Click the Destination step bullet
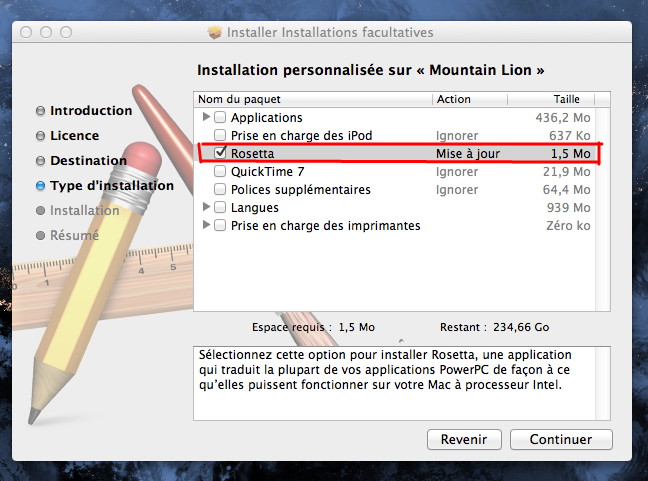The width and height of the screenshot is (648, 481). click(x=40, y=160)
